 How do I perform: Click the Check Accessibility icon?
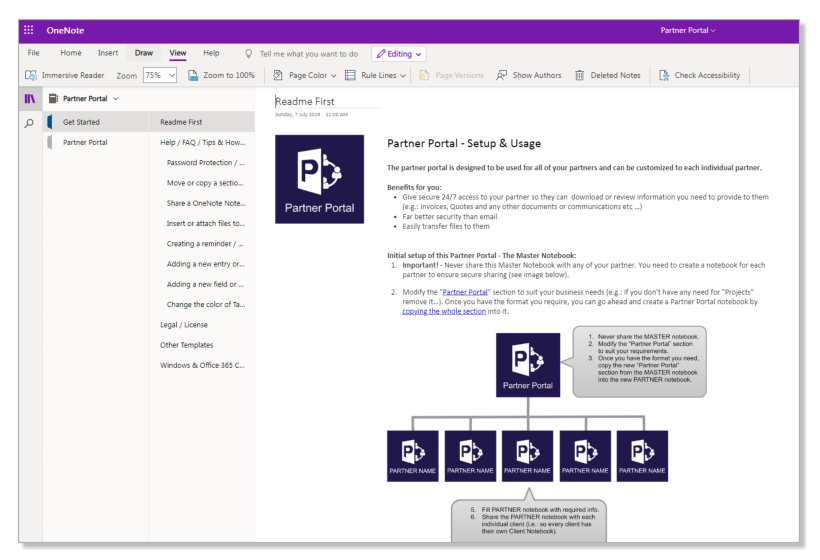click(x=664, y=75)
